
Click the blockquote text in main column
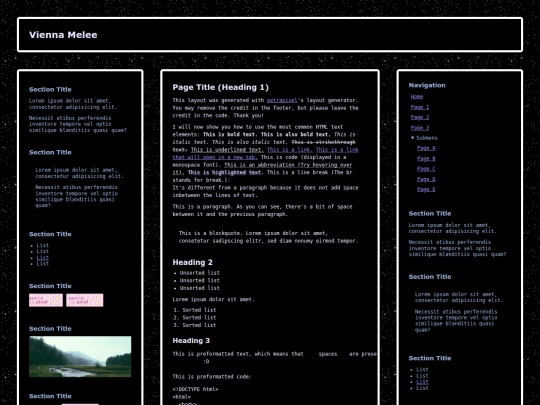[268, 237]
